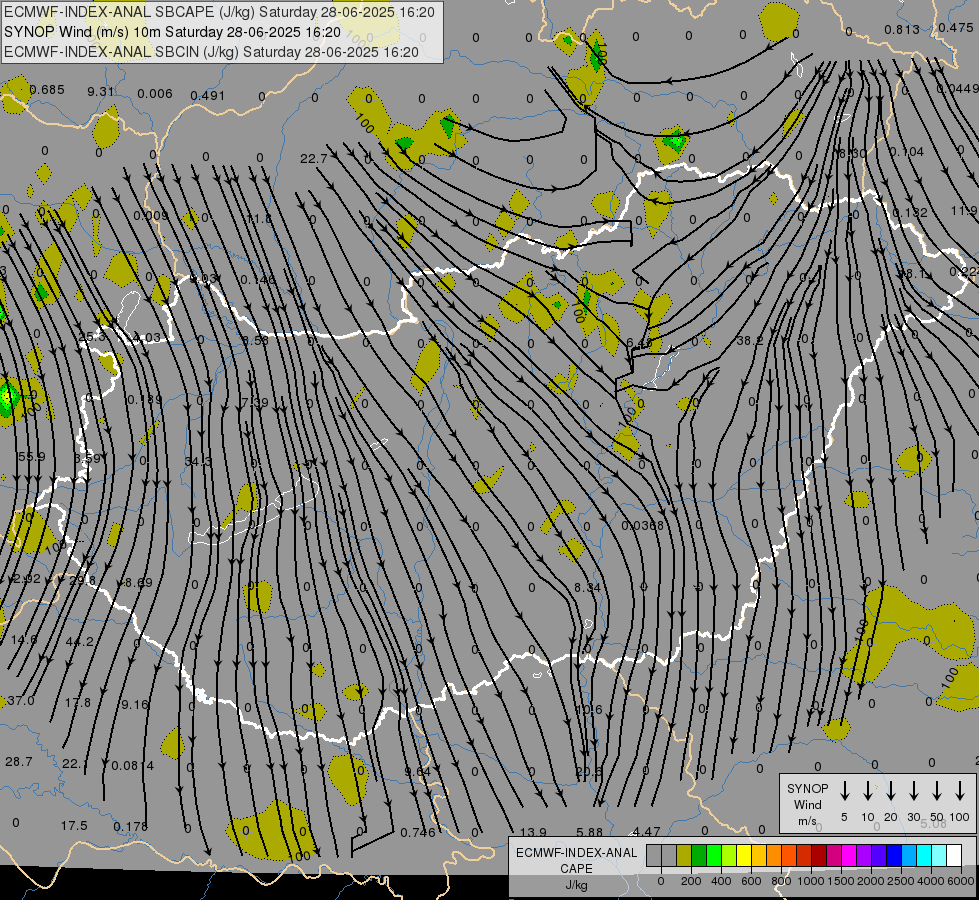979x900 pixels.
Task: Select the bright green CAPE legend swatch
Action: tap(714, 856)
